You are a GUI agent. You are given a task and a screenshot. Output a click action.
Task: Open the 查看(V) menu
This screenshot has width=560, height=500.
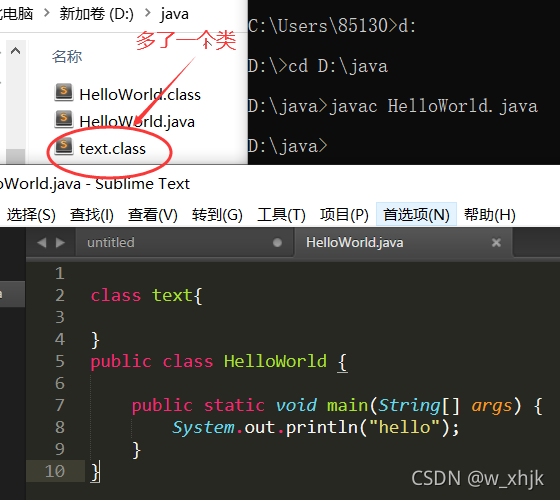click(153, 215)
